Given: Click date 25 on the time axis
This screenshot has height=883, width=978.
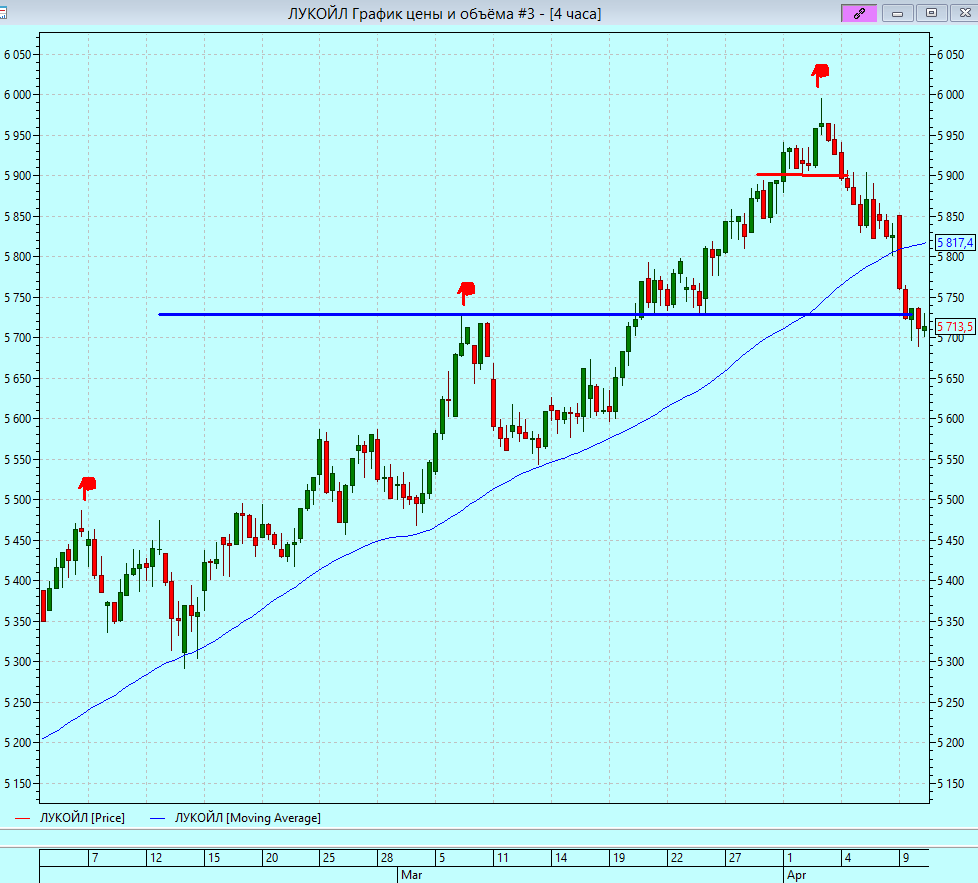Looking at the screenshot, I should click(329, 858).
